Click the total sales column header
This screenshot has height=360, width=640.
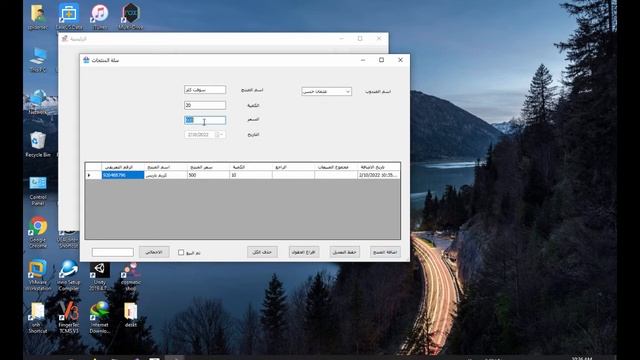click(336, 167)
